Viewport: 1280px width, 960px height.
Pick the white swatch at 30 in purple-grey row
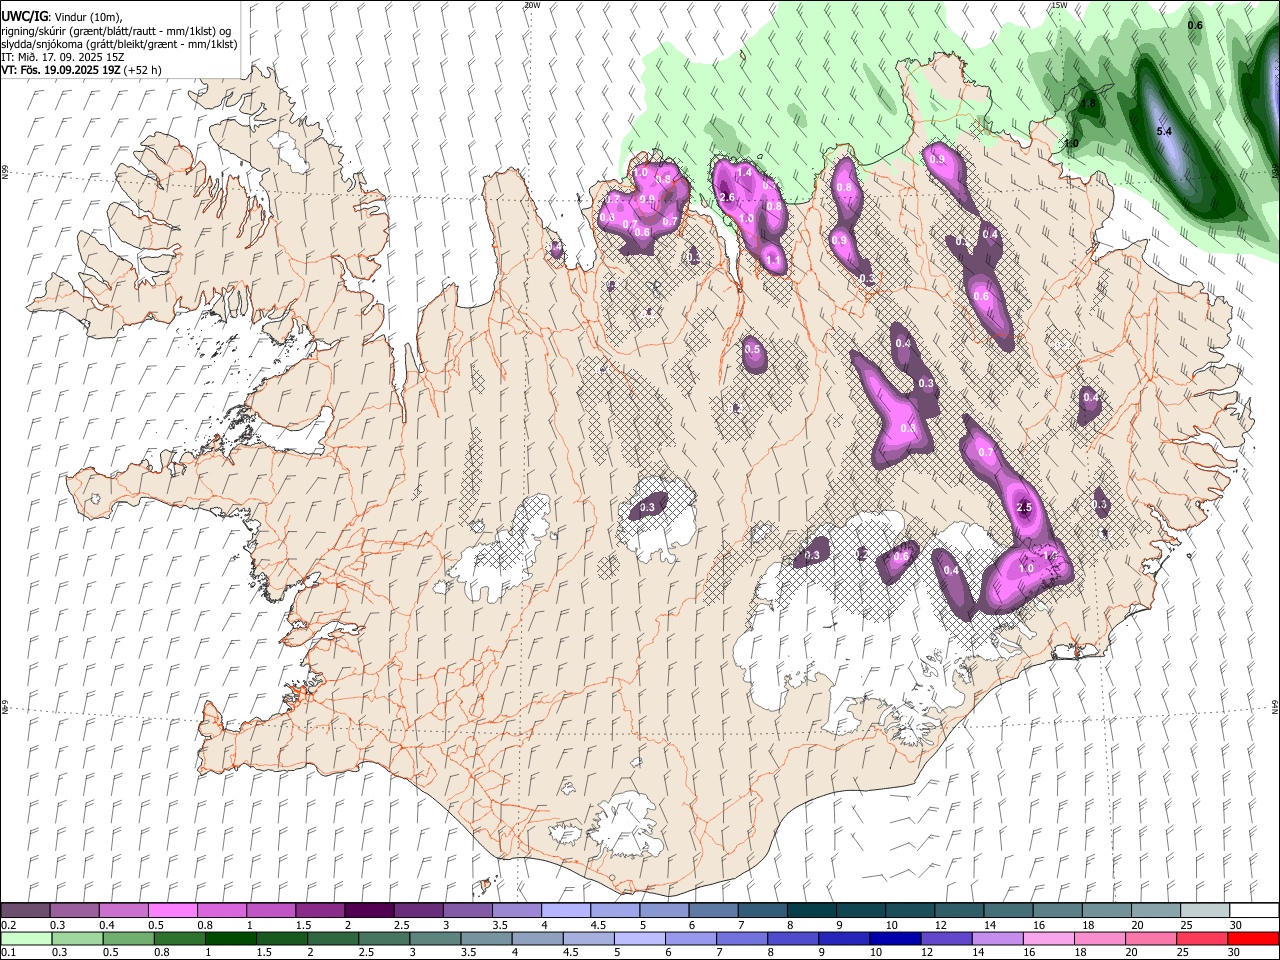coord(1253,911)
